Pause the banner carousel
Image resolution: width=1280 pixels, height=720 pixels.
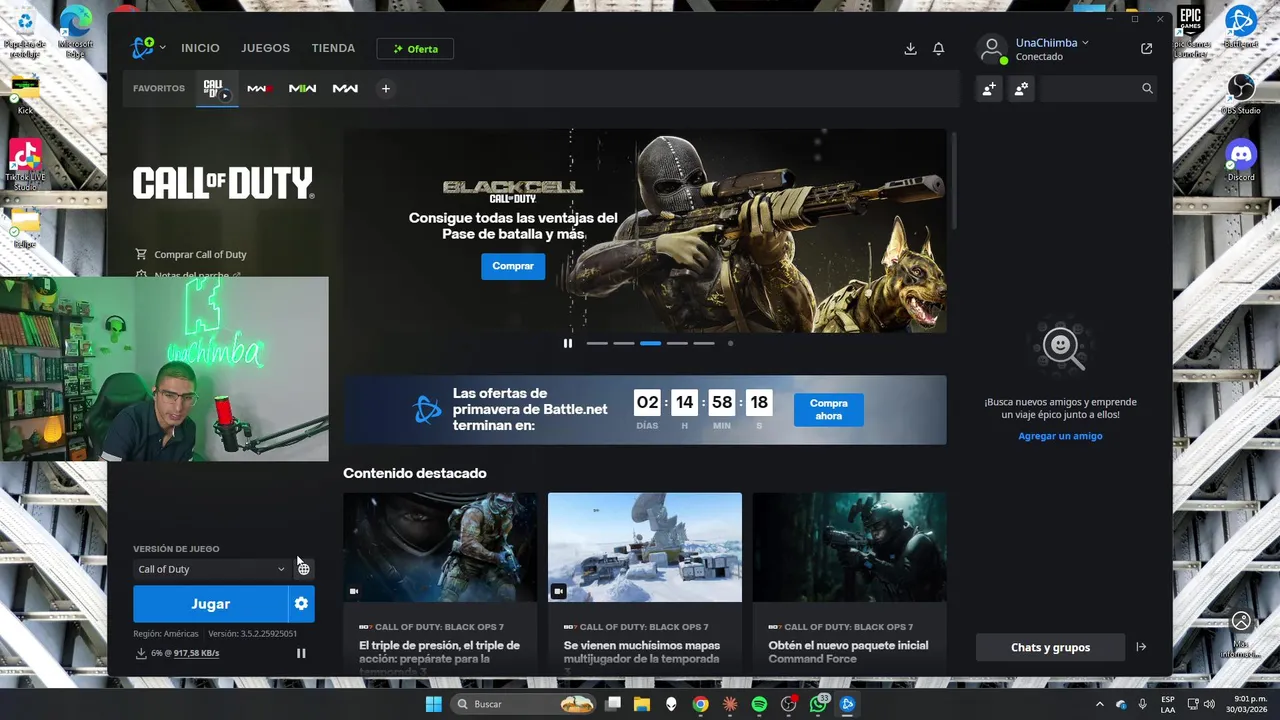click(x=568, y=343)
